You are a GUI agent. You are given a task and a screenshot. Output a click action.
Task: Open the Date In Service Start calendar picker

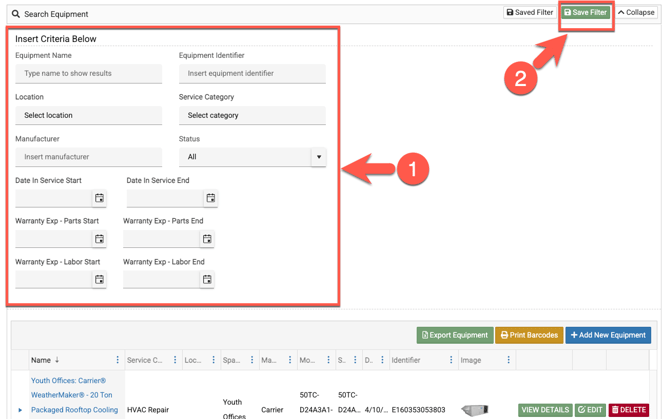pos(99,198)
